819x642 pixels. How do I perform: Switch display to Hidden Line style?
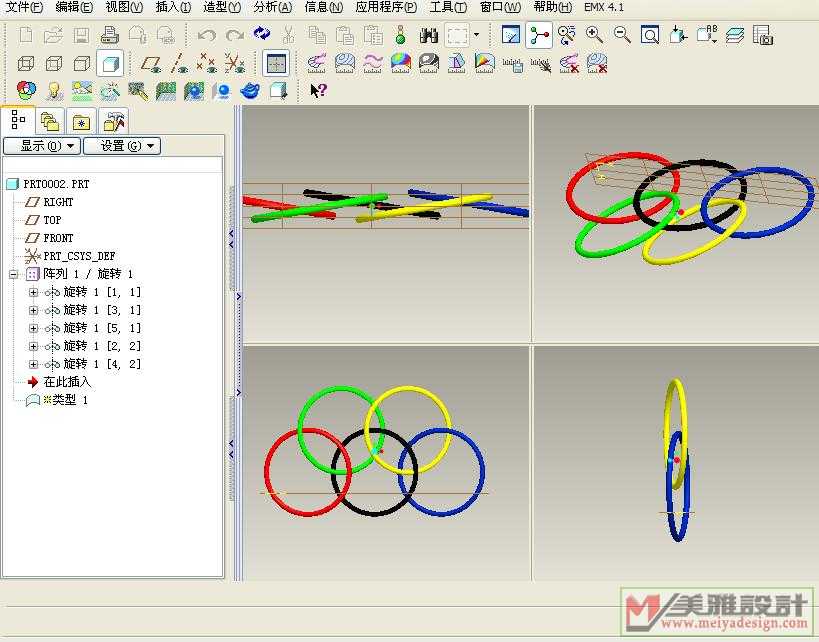[x=54, y=63]
